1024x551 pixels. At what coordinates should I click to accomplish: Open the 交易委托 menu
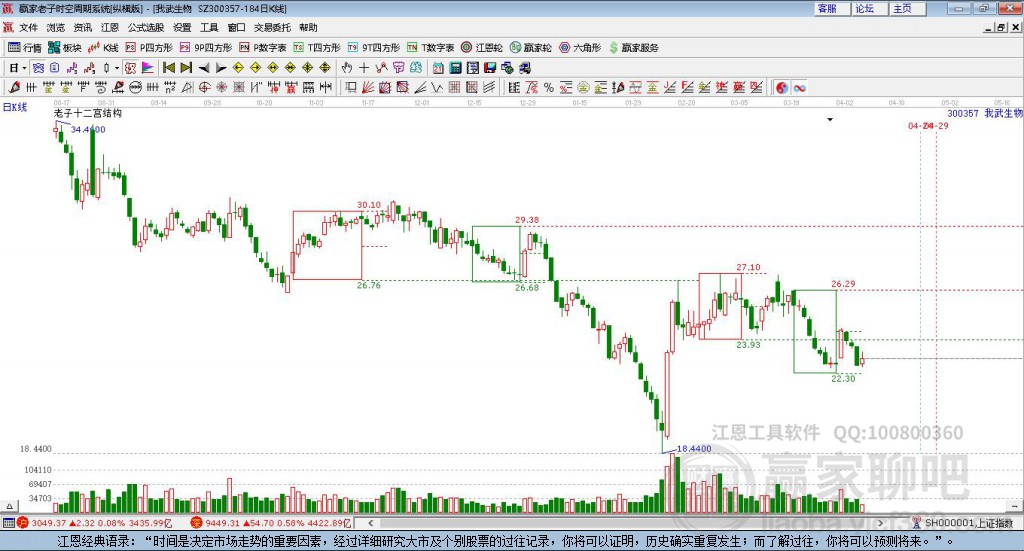click(x=272, y=27)
